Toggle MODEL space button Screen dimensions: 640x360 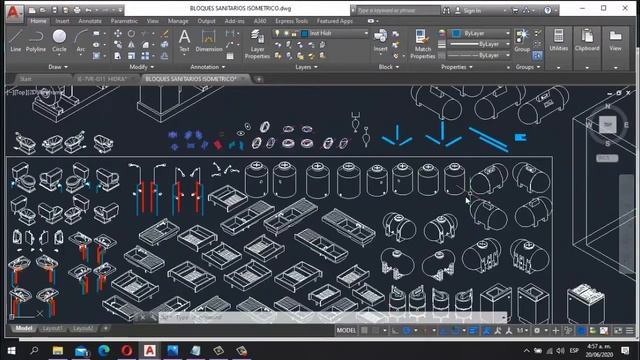point(346,330)
